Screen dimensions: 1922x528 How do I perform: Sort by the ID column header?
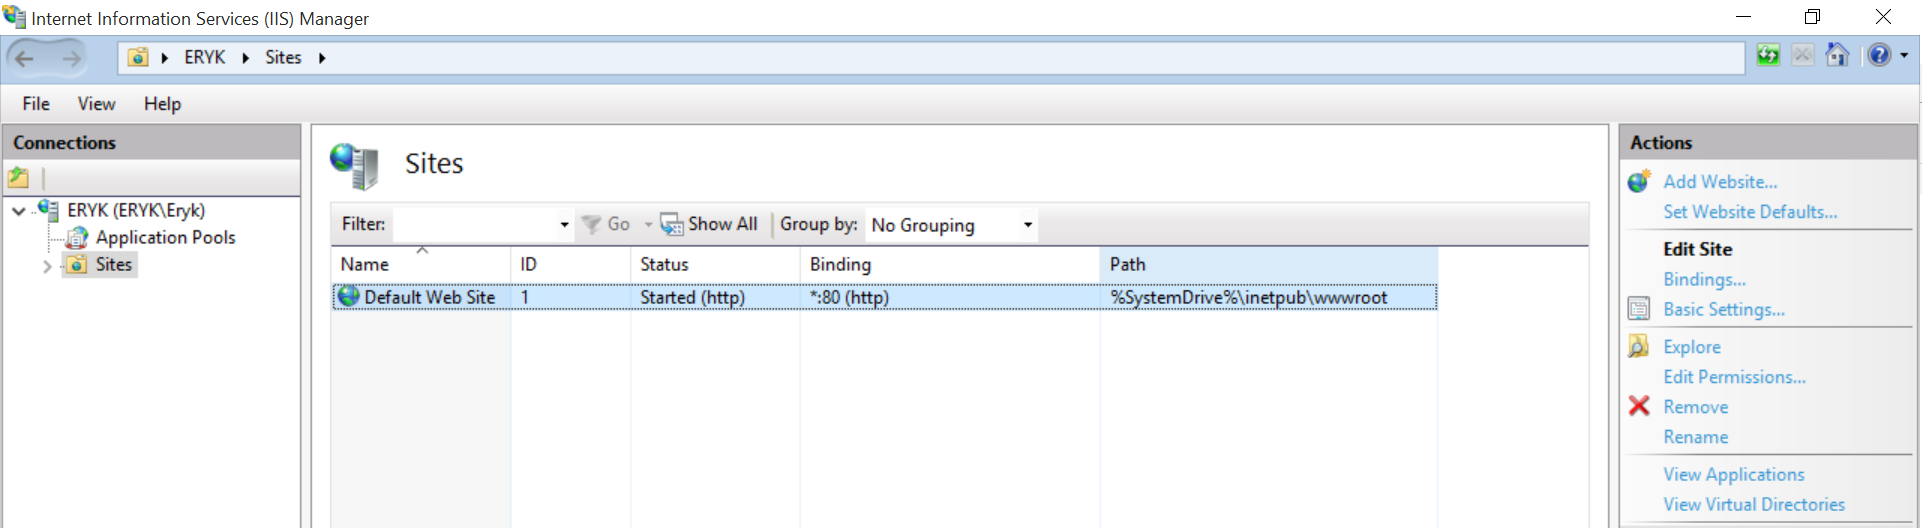click(571, 264)
